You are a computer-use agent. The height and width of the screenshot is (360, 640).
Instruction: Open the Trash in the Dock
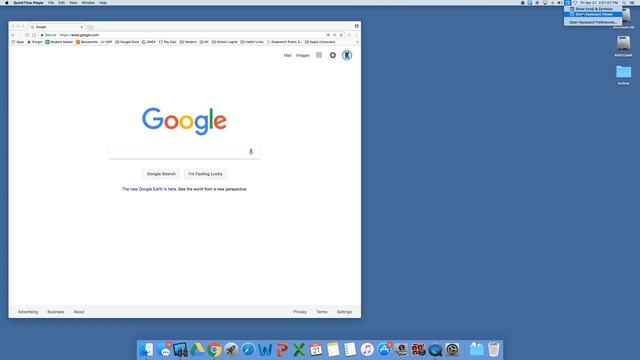click(493, 350)
